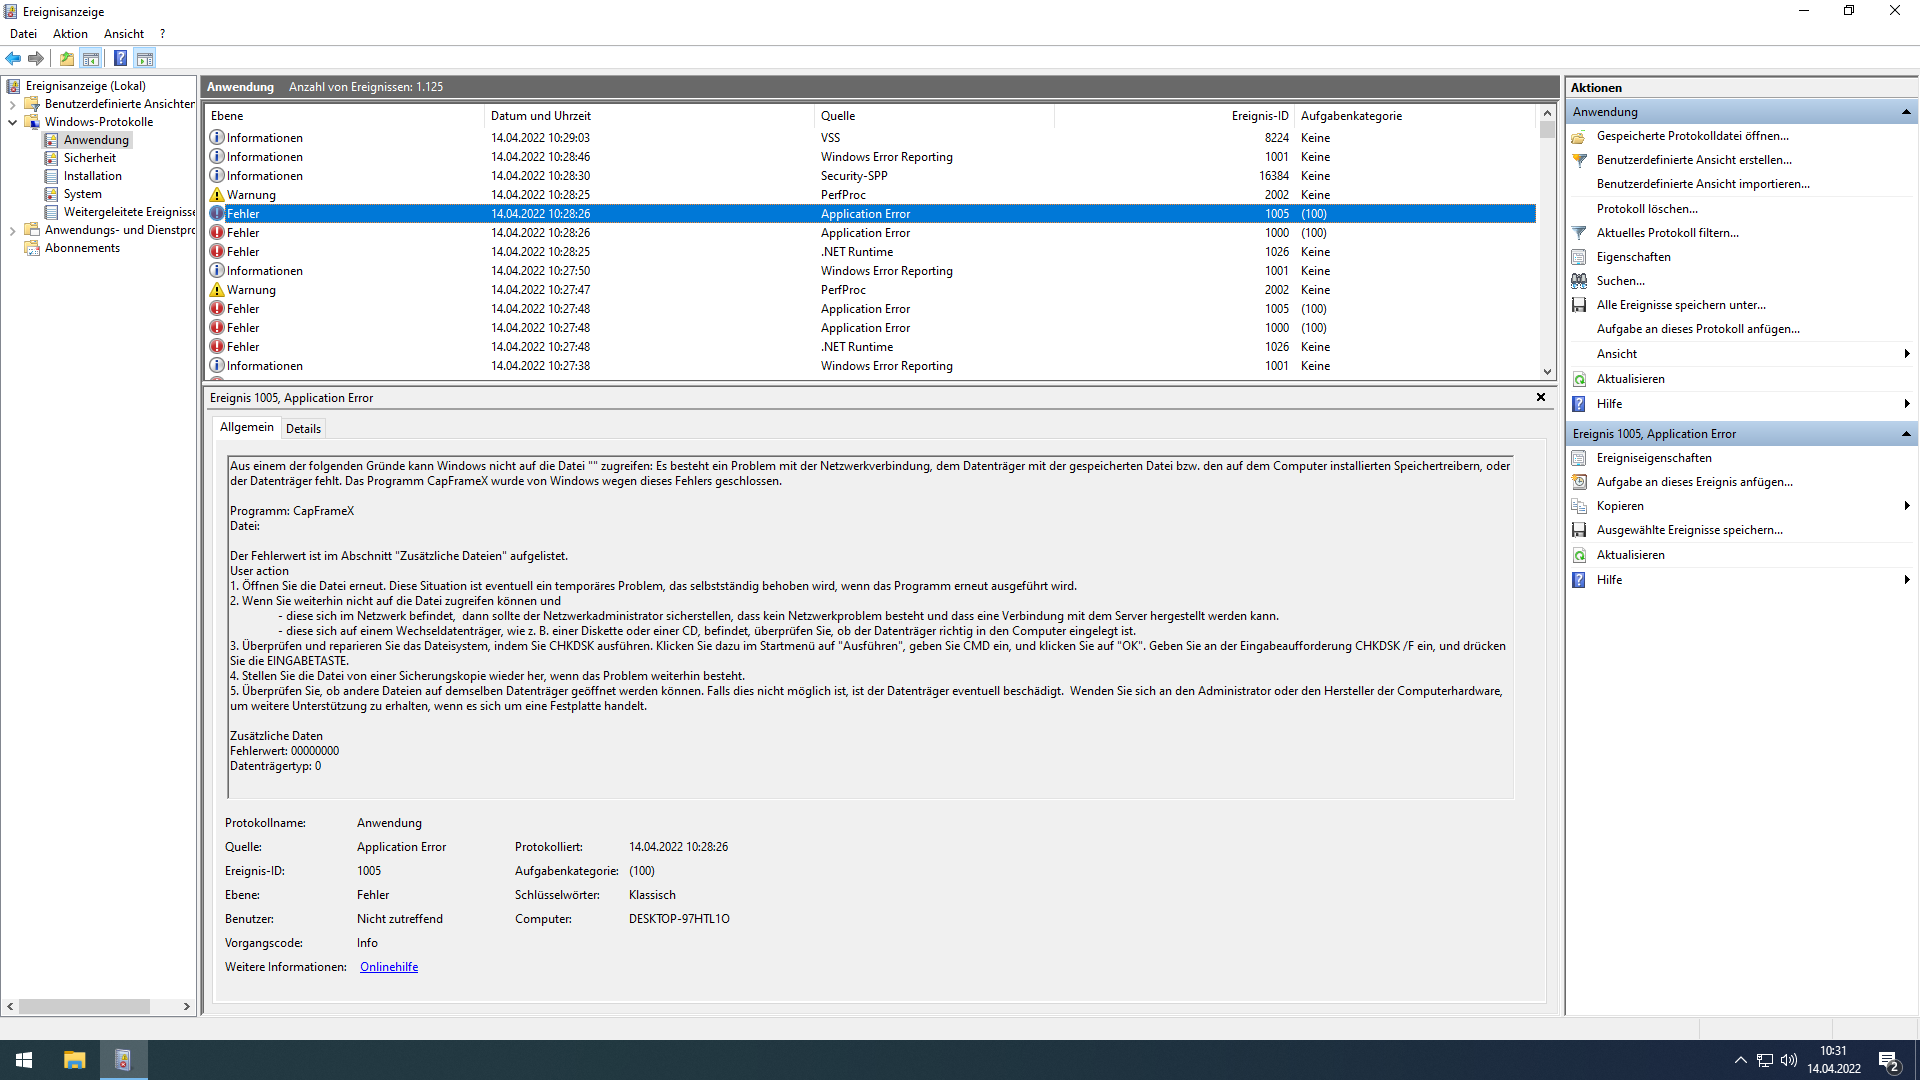Sort by Ereignis-ID column header
Screen dimensions: 1920x1080
[1174, 116]
